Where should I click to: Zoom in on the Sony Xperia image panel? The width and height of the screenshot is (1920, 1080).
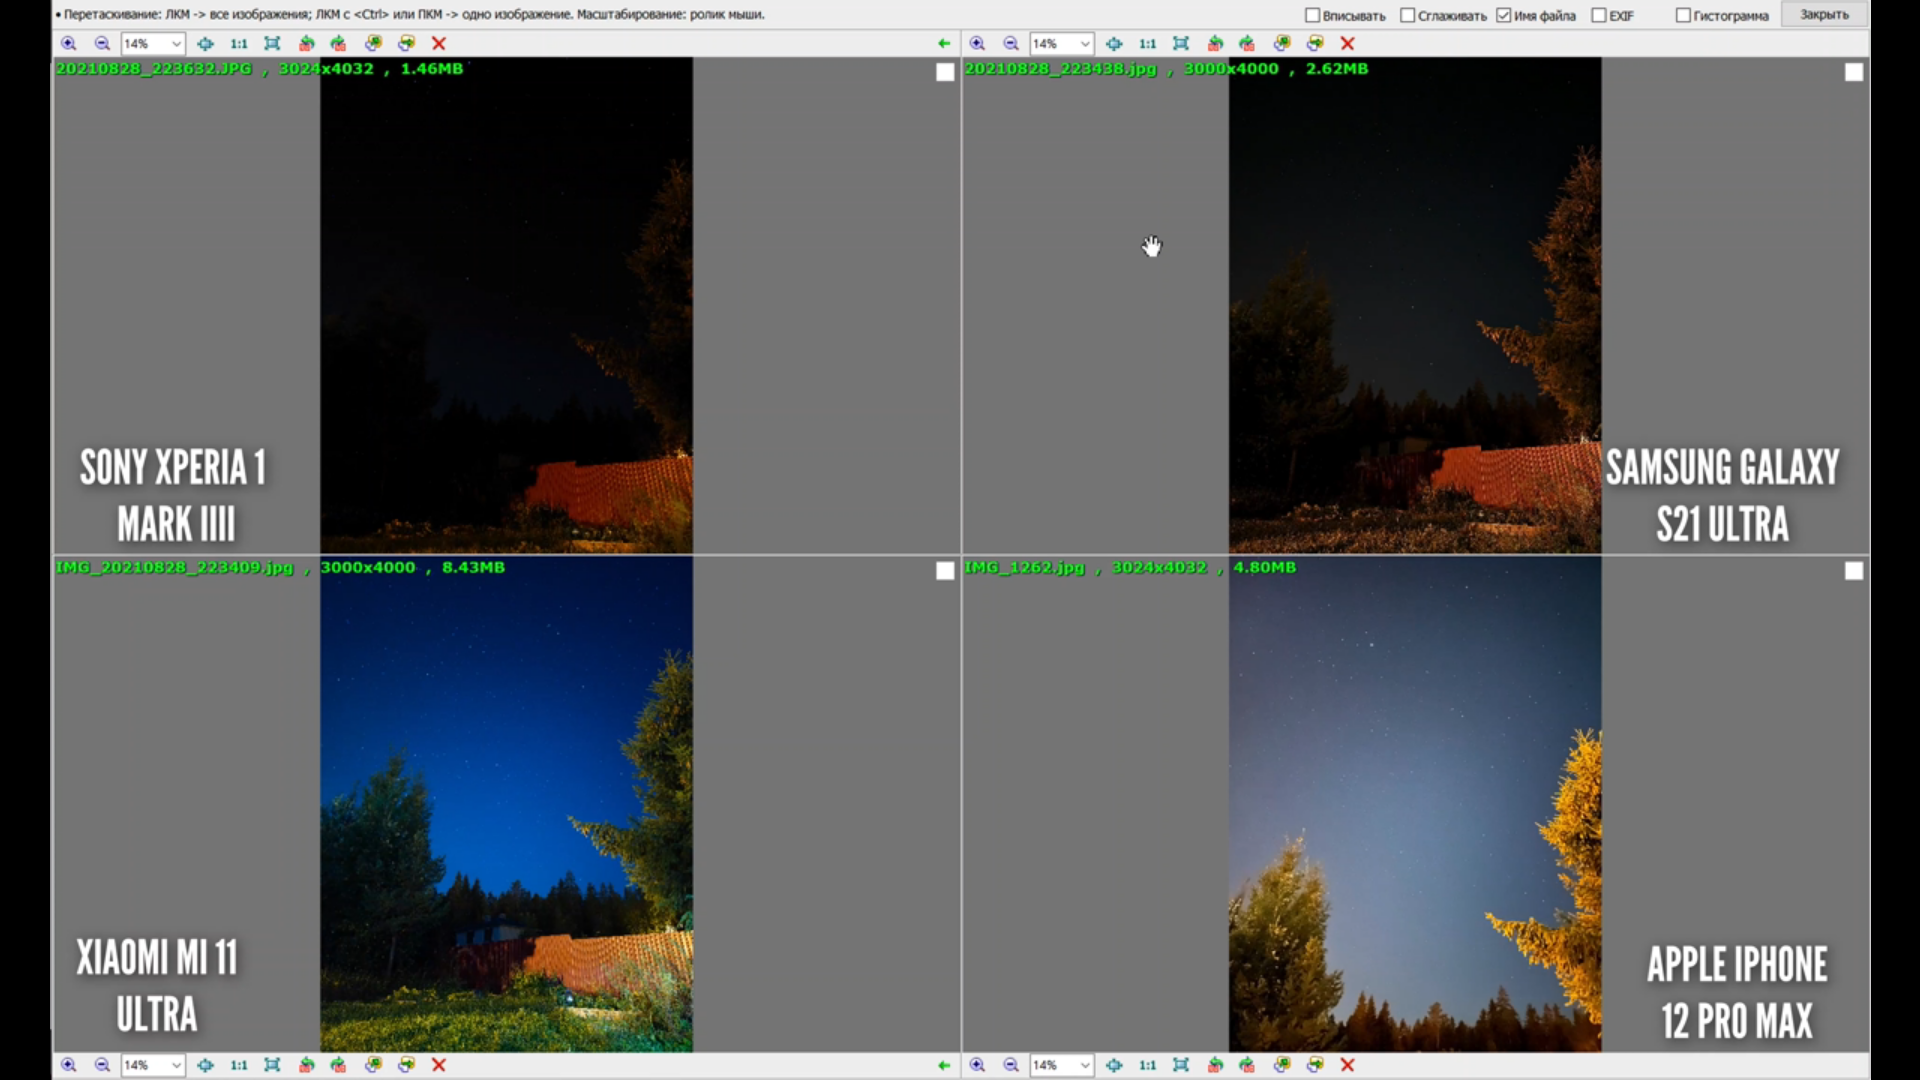(69, 43)
